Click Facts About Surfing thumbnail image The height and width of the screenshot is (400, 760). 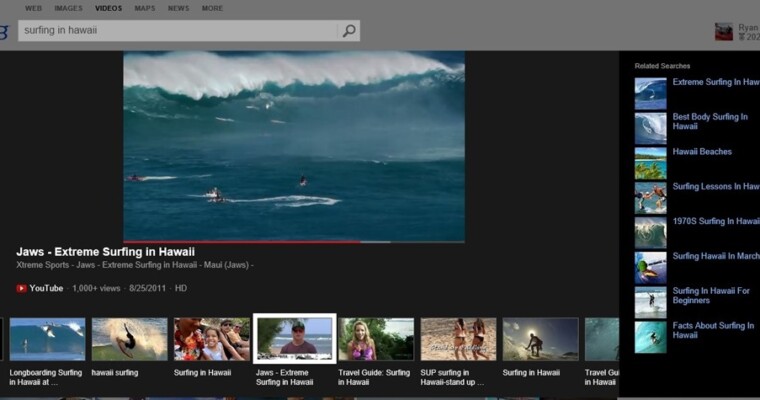pyautogui.click(x=650, y=337)
